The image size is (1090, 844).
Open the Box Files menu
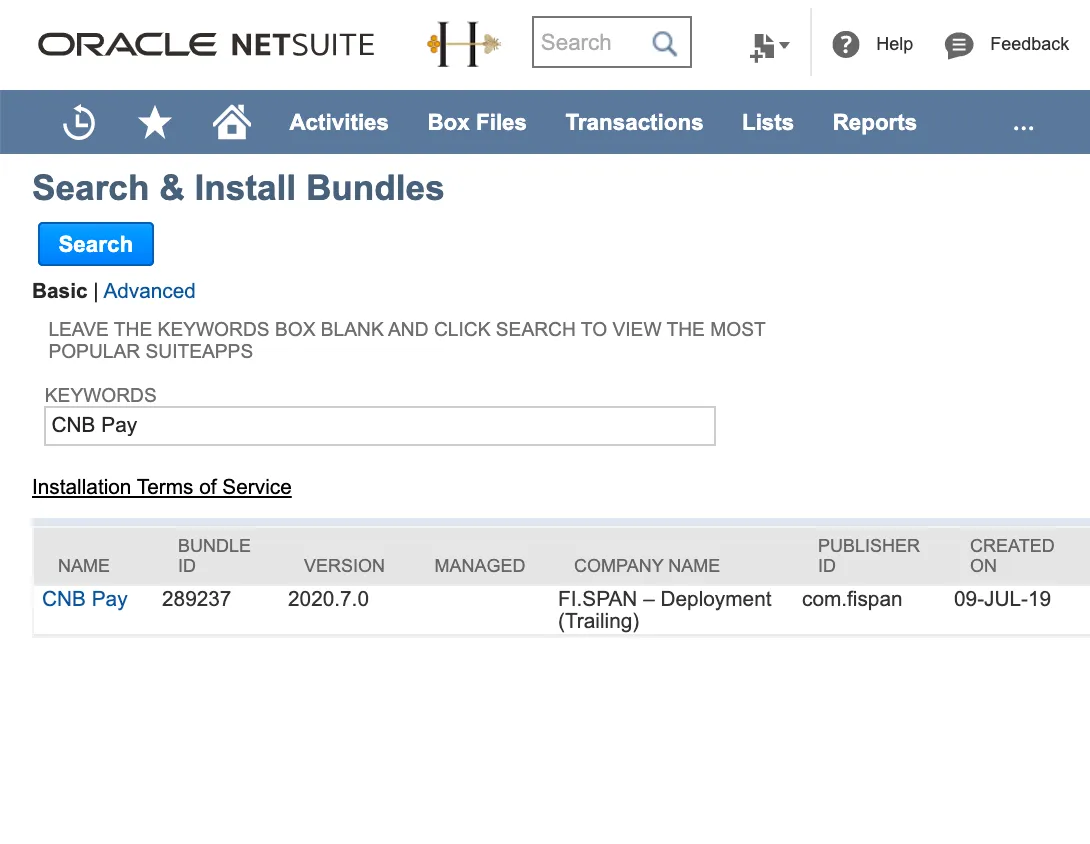coord(477,122)
